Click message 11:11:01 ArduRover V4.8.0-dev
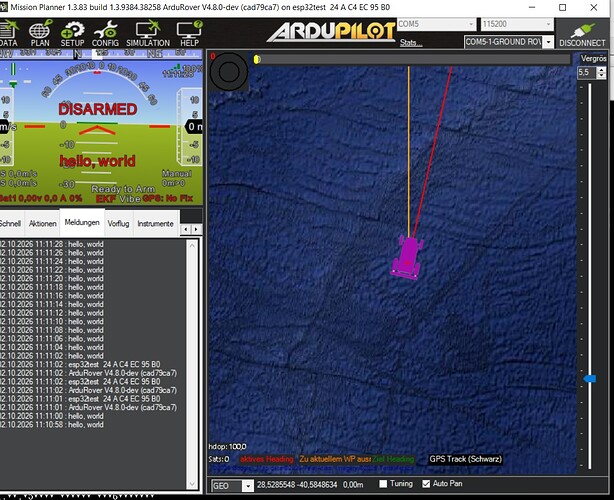614x500 pixels. pyautogui.click(x=88, y=408)
